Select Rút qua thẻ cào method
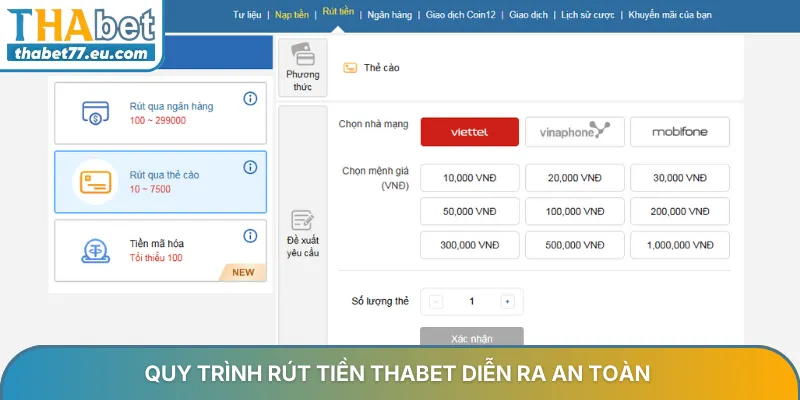This screenshot has height=400, width=800. (x=160, y=182)
